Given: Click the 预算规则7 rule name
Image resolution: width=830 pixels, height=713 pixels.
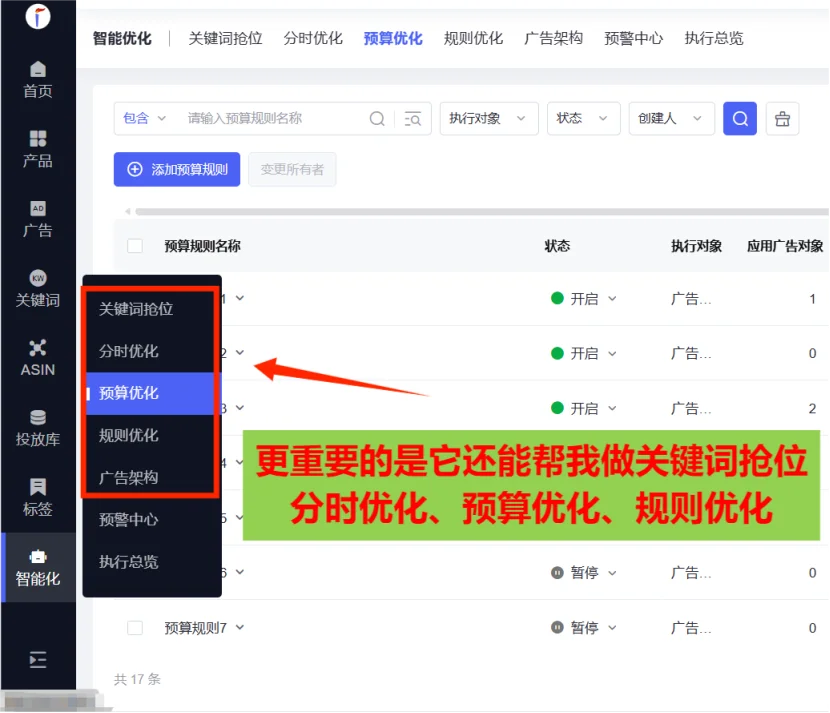Looking at the screenshot, I should coord(195,628).
